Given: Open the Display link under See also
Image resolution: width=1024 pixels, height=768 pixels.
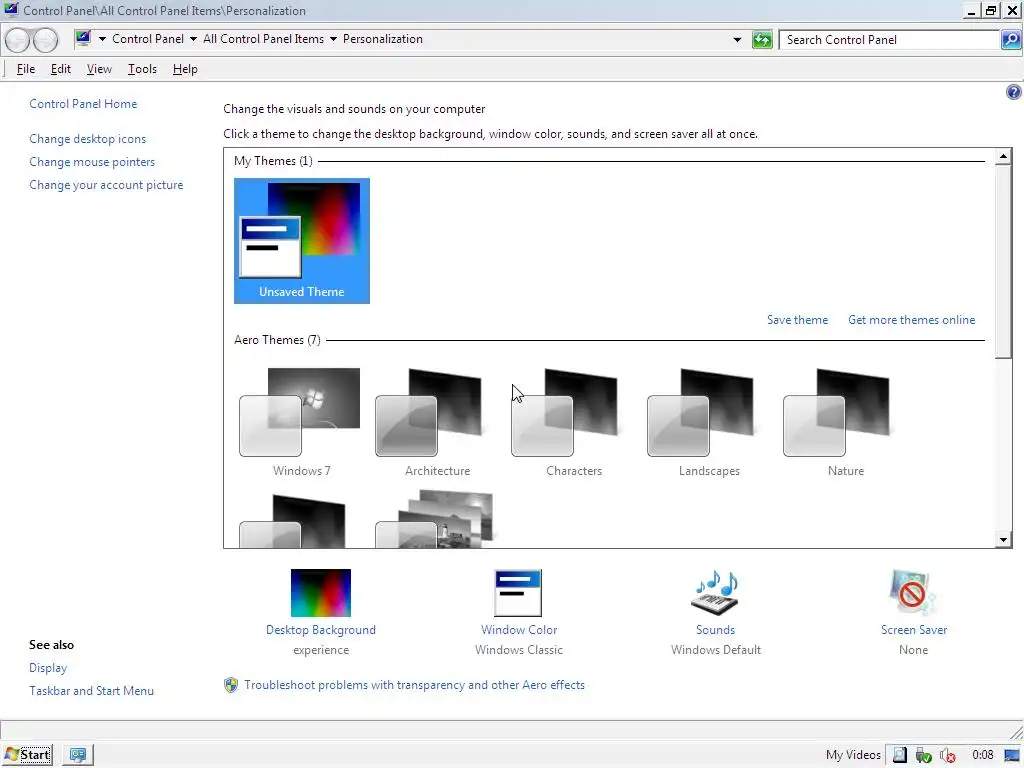Looking at the screenshot, I should (48, 668).
